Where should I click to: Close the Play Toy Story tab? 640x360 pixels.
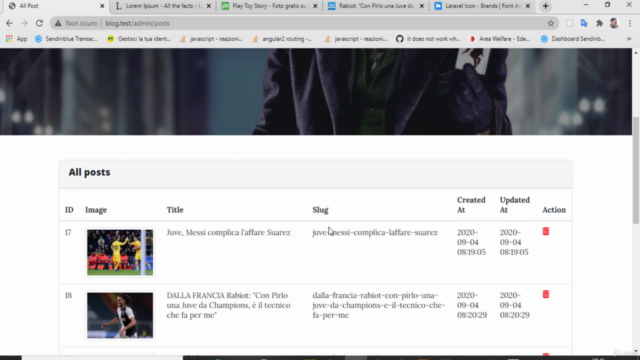click(x=315, y=6)
